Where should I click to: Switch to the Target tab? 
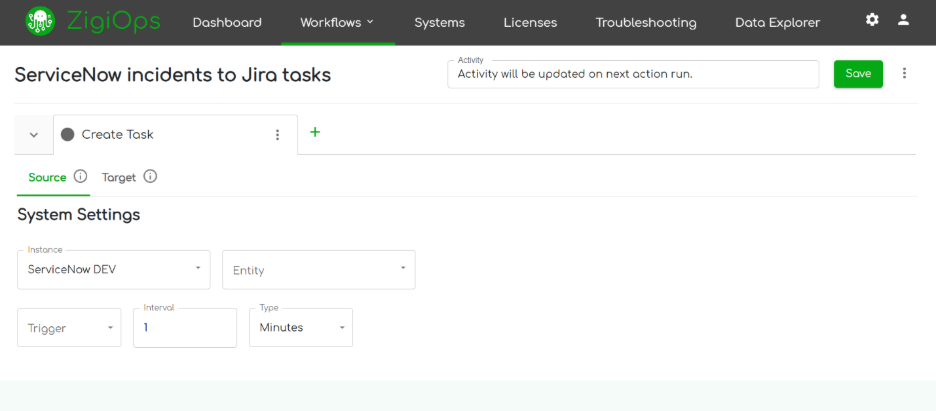(119, 177)
